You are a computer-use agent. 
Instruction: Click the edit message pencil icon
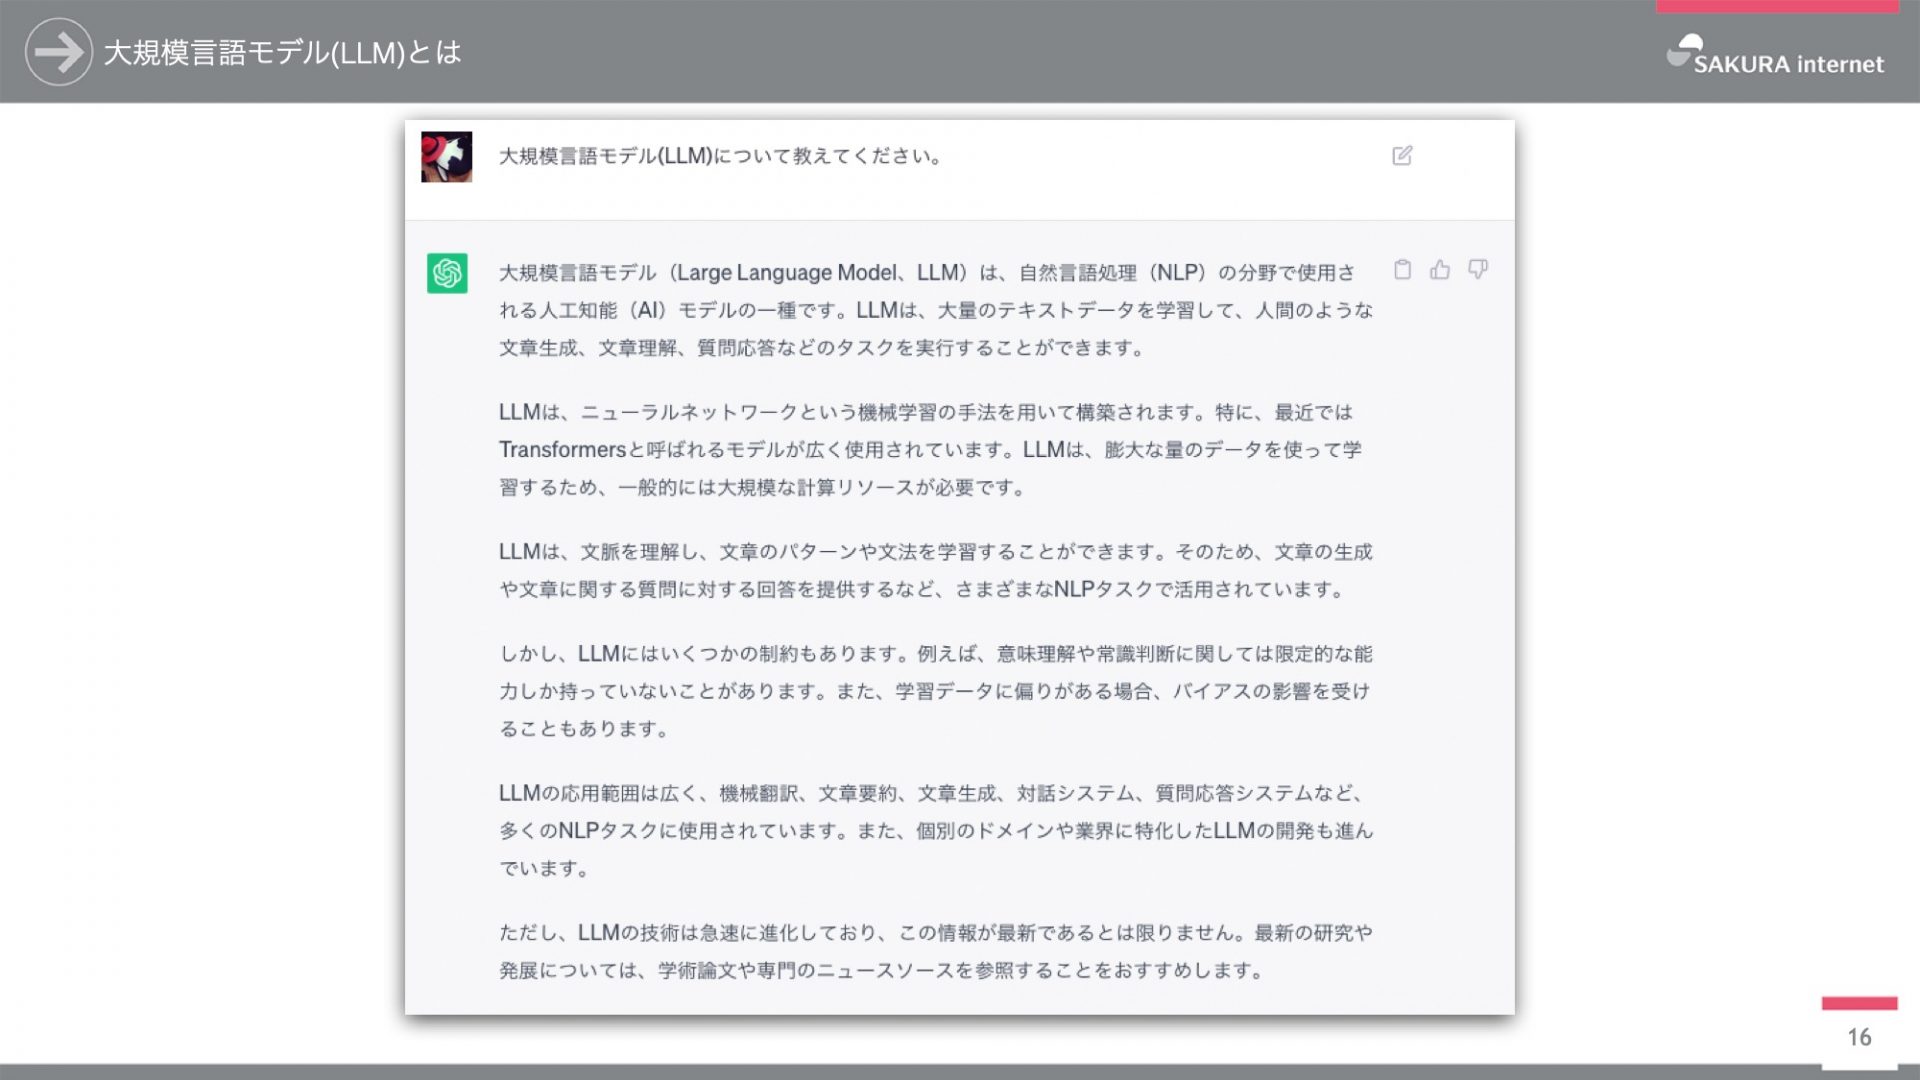coord(1402,156)
